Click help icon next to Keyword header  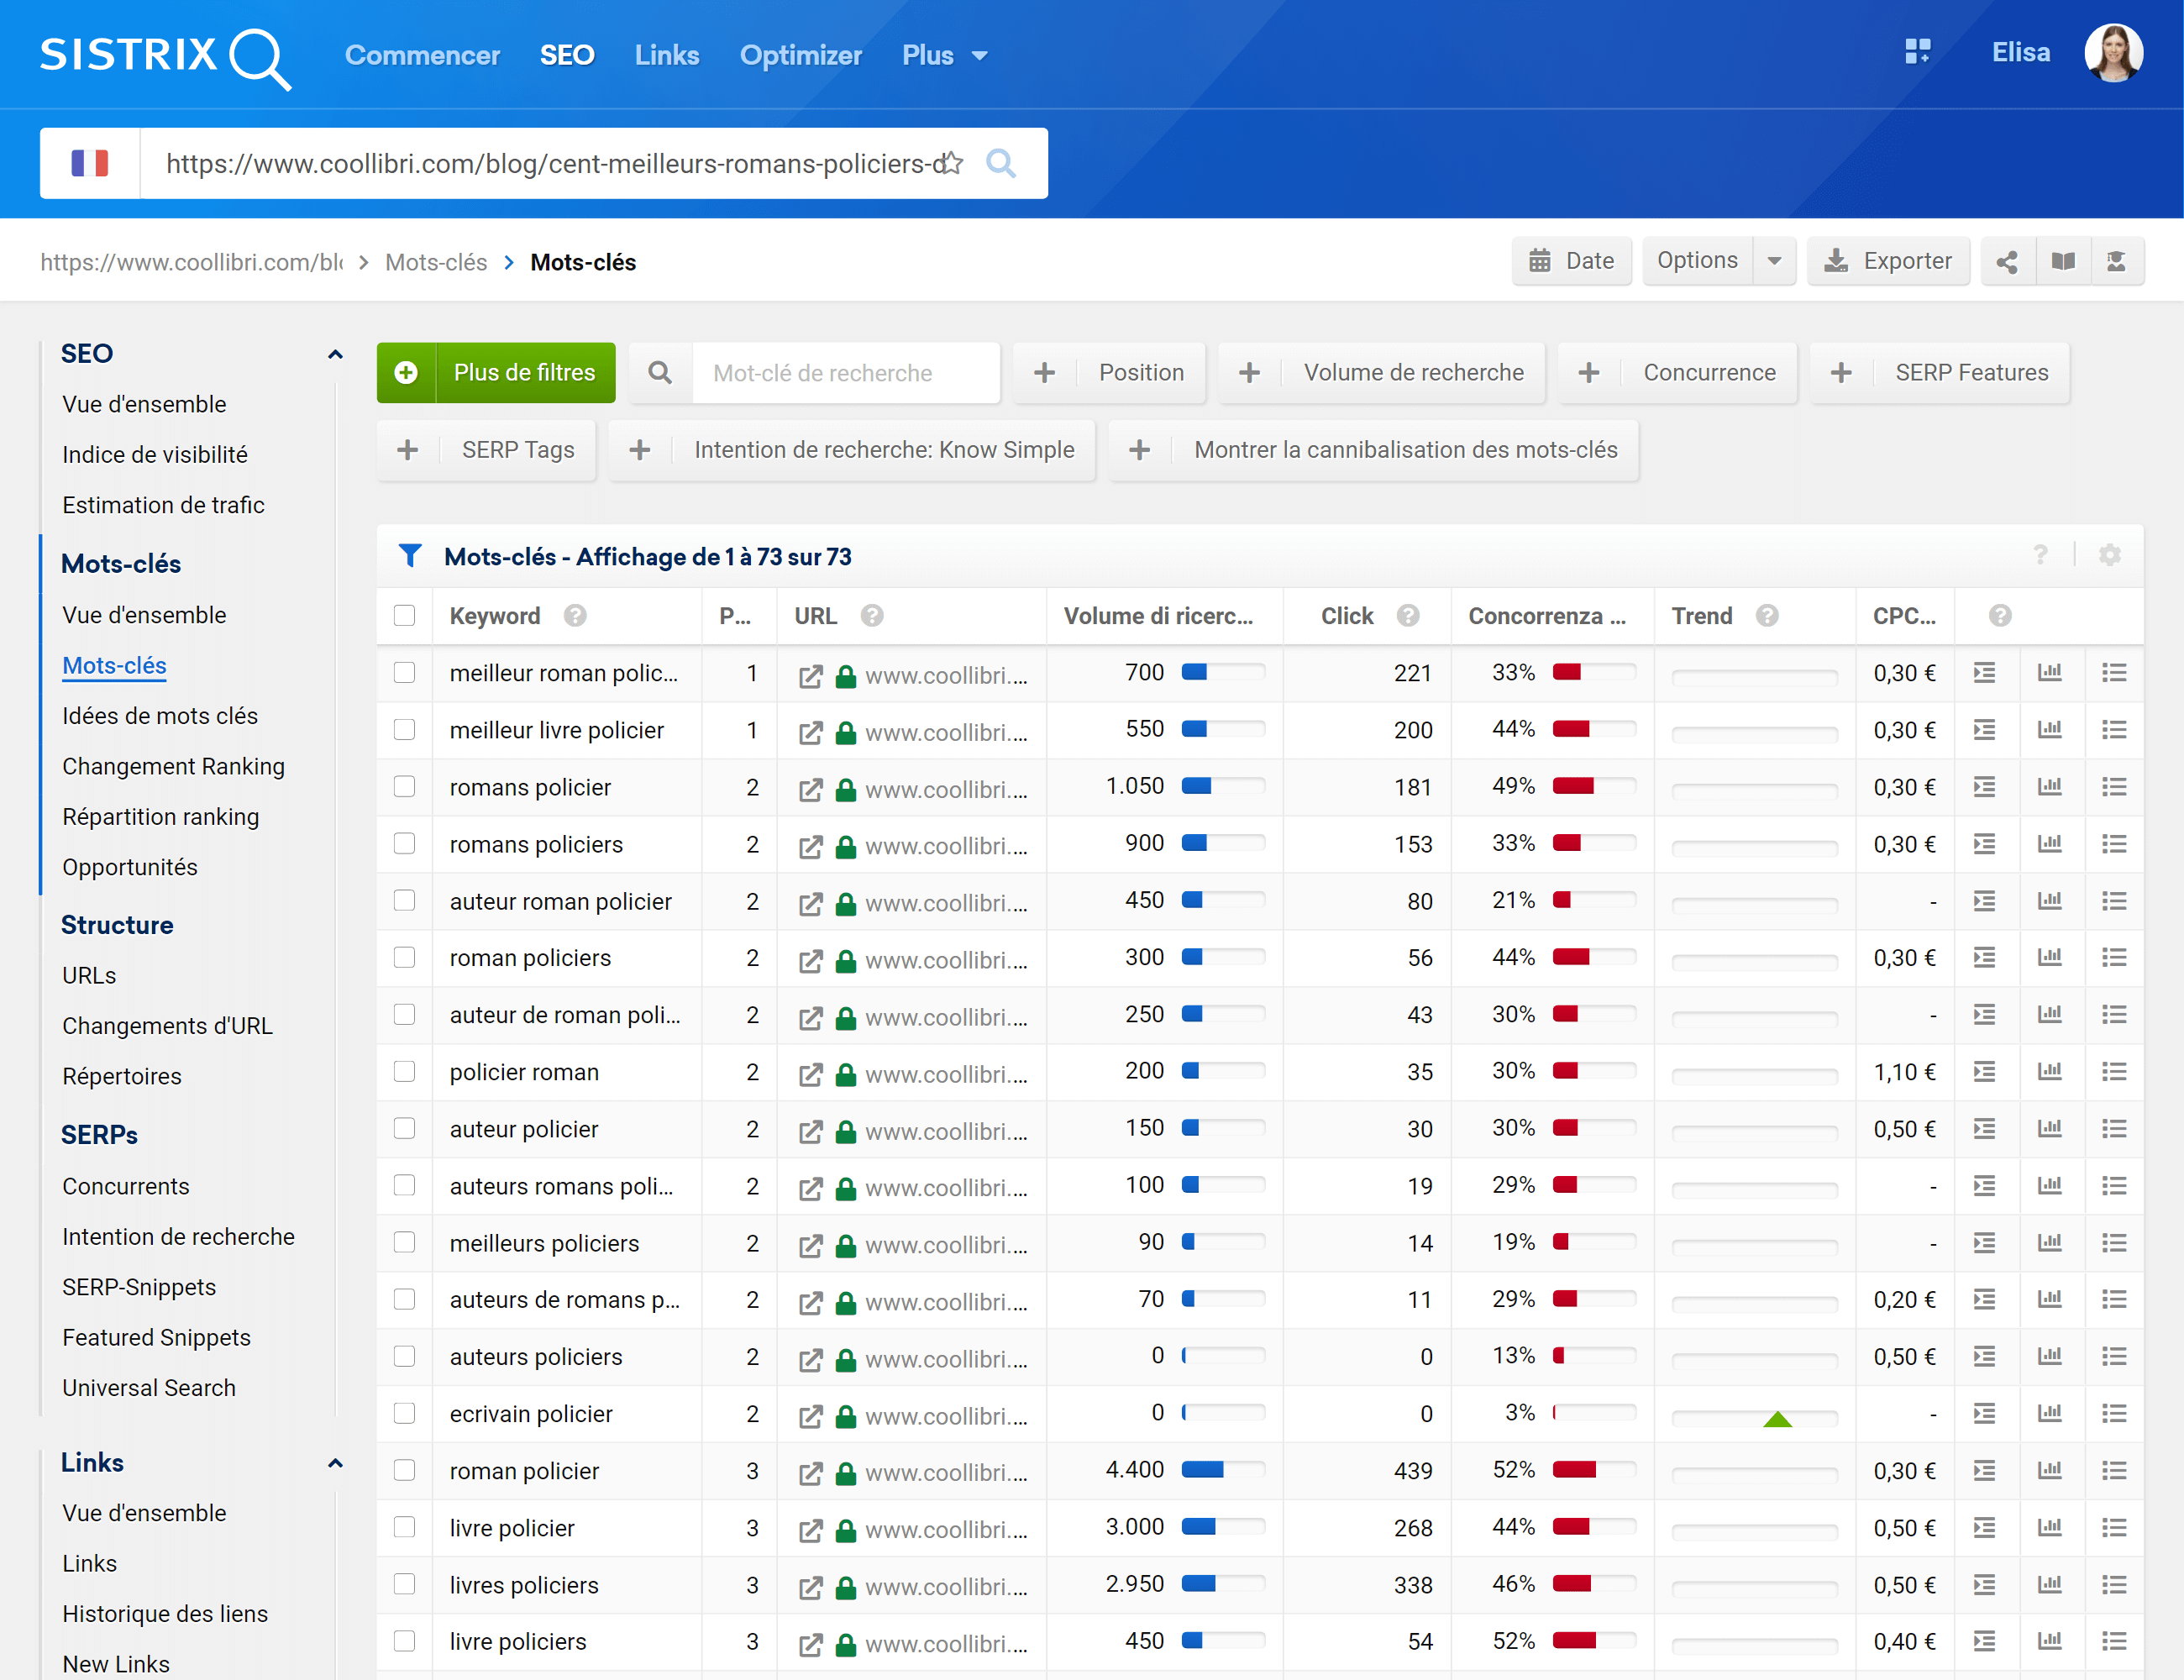coord(575,616)
